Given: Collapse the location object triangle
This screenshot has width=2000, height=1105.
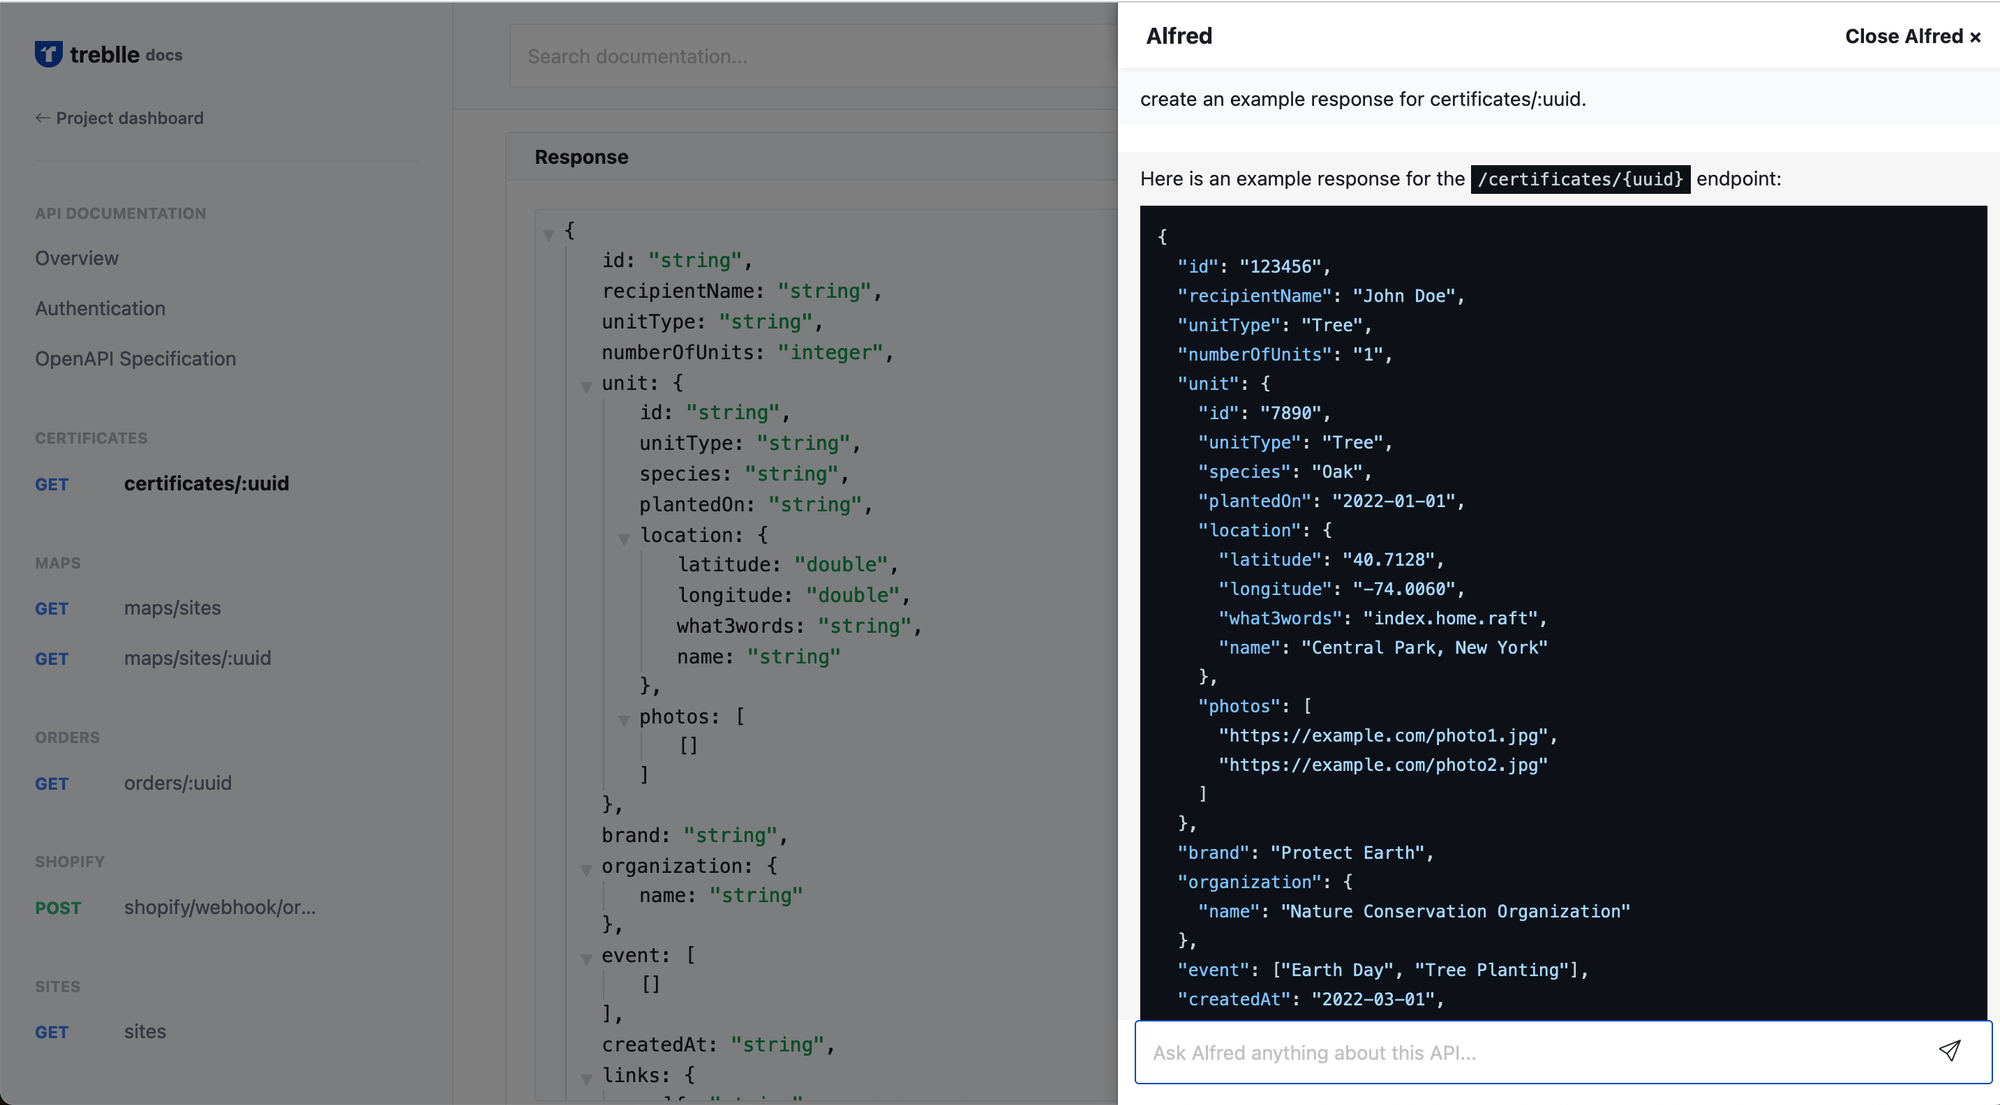Looking at the screenshot, I should (624, 538).
